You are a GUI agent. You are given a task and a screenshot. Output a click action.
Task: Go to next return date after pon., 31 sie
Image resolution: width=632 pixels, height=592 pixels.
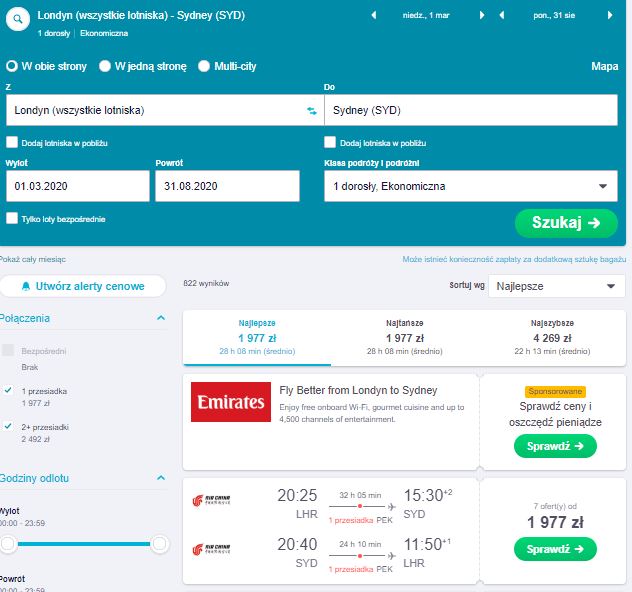coord(610,15)
